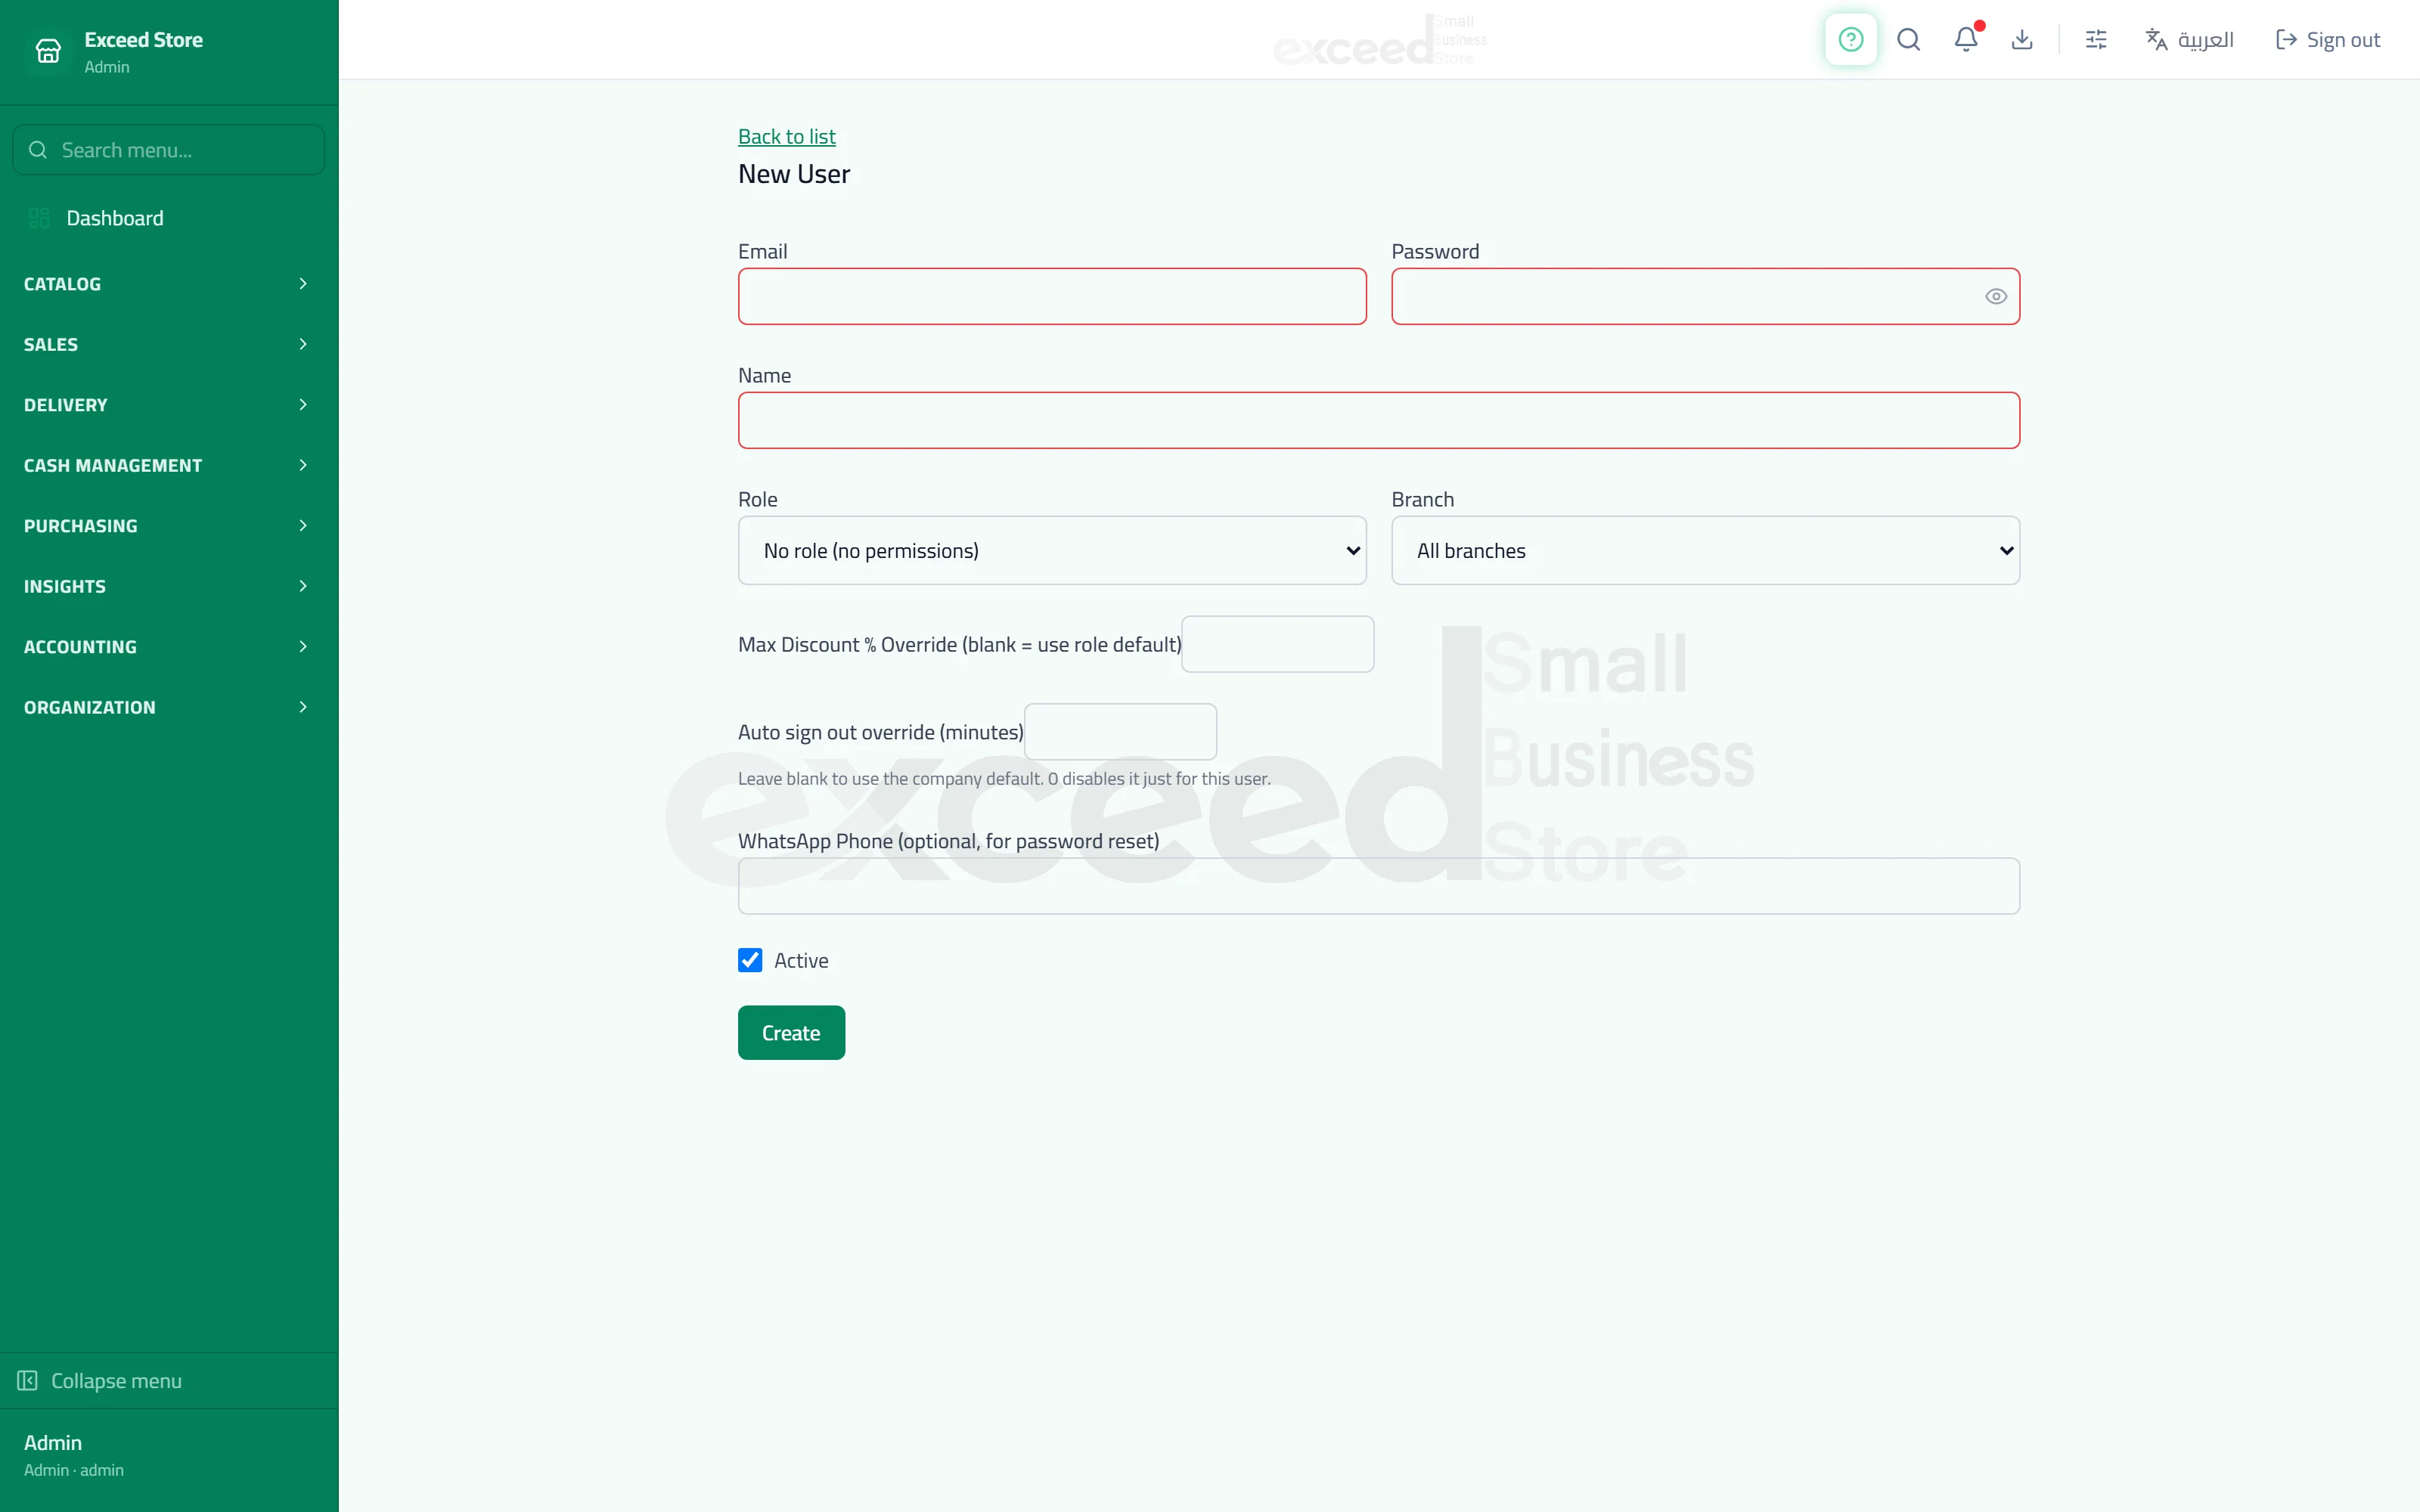
Task: Expand the CATALOG menu section
Action: point(166,284)
